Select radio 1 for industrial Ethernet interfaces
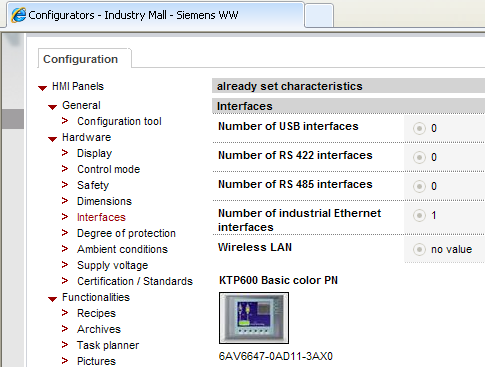This screenshot has width=485, height=367. [x=419, y=215]
